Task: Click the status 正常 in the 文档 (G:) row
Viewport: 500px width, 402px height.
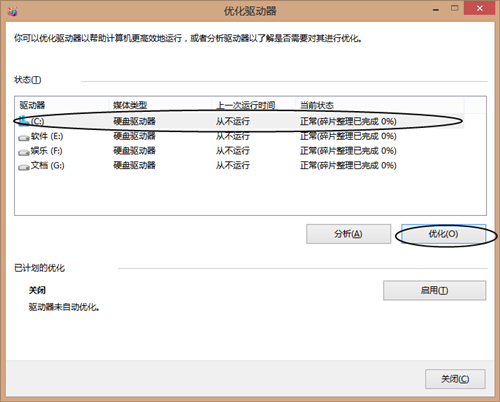Action: (x=348, y=165)
